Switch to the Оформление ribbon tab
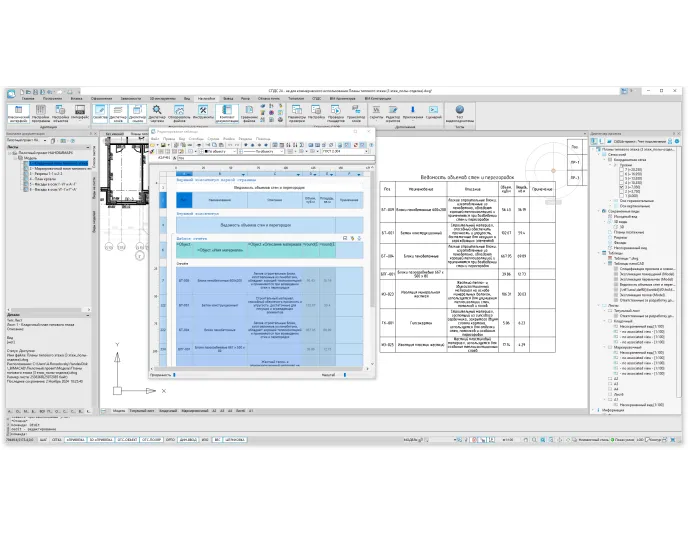Image resolution: width=688 pixels, height=537 pixels. [101, 99]
